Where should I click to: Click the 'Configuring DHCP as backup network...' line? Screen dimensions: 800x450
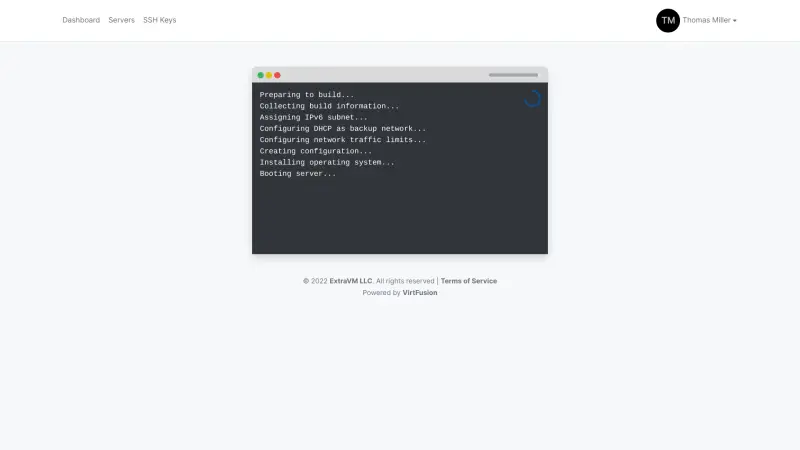343,129
